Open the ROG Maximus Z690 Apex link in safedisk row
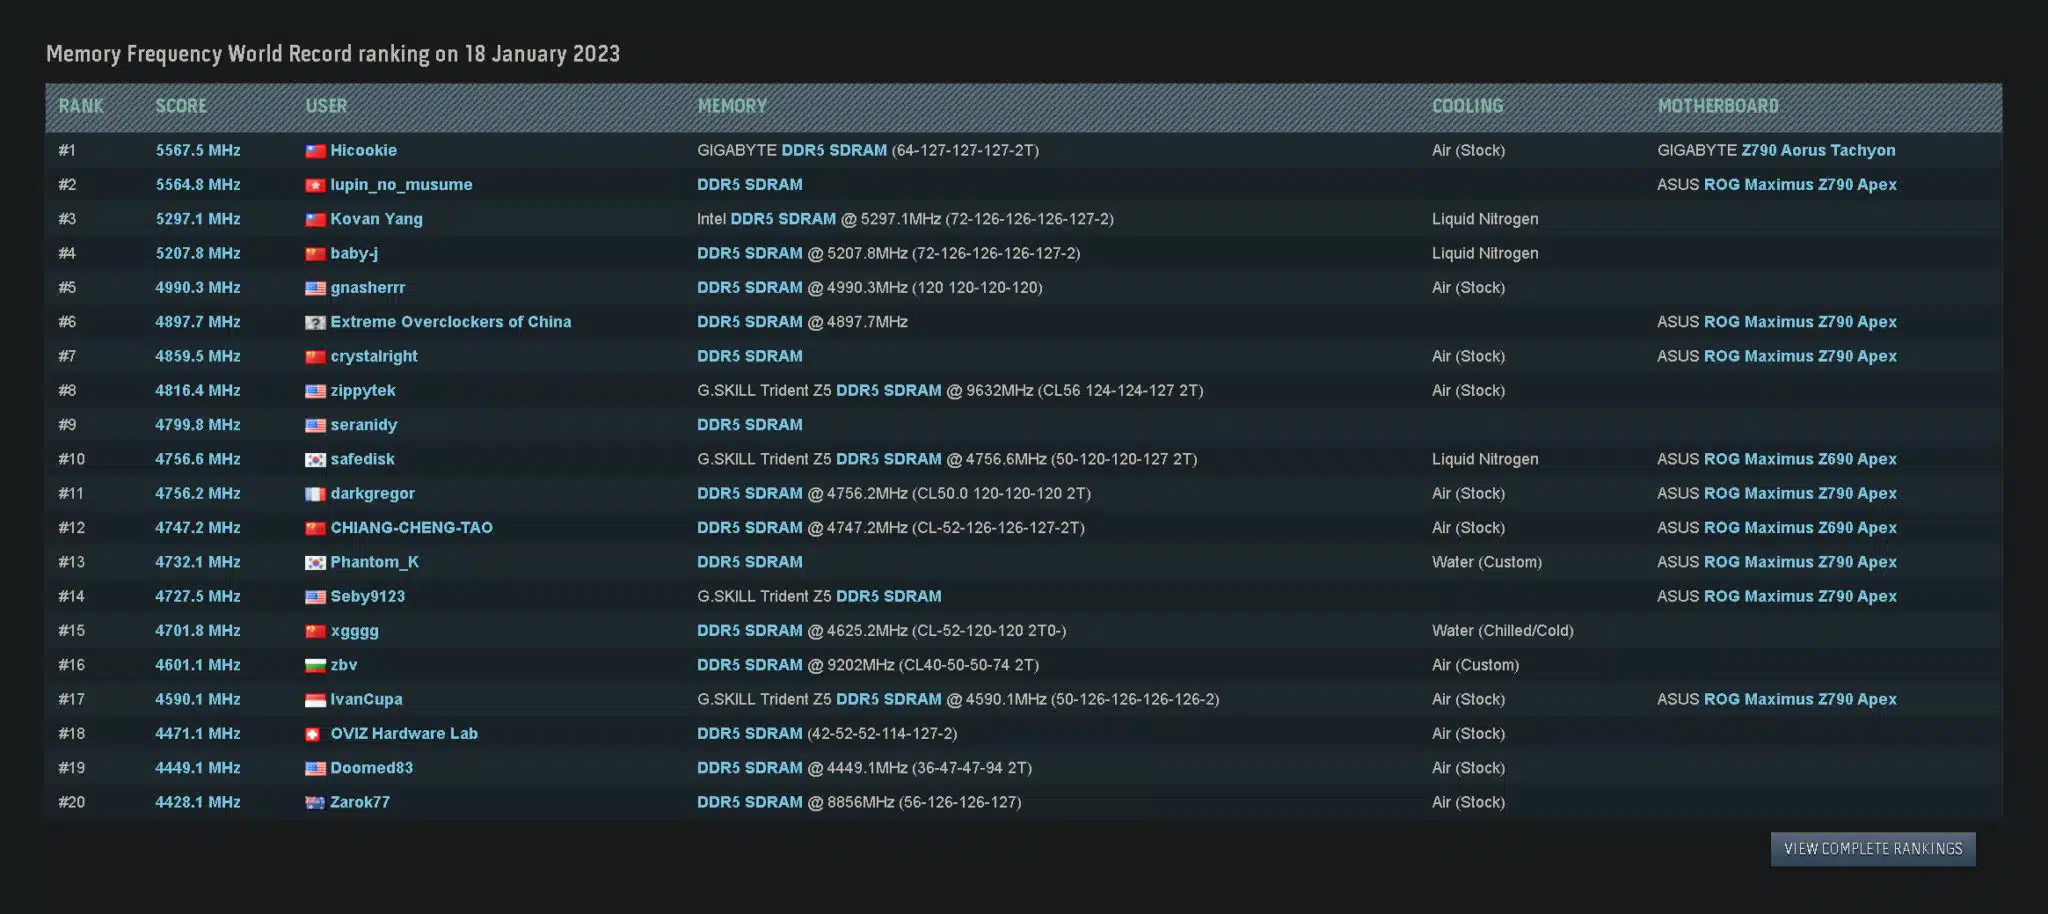The image size is (2048, 914). tap(1800, 459)
